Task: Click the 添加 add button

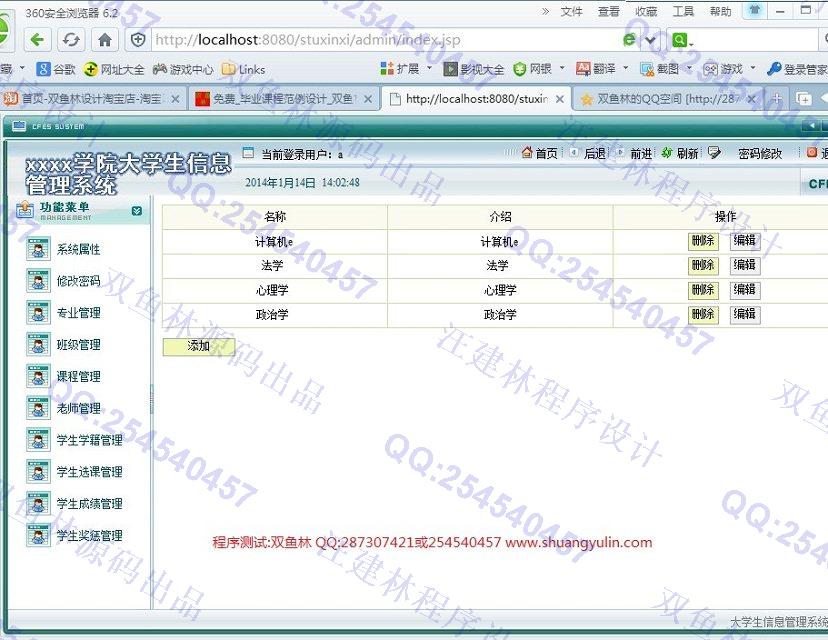Action: pyautogui.click(x=199, y=346)
